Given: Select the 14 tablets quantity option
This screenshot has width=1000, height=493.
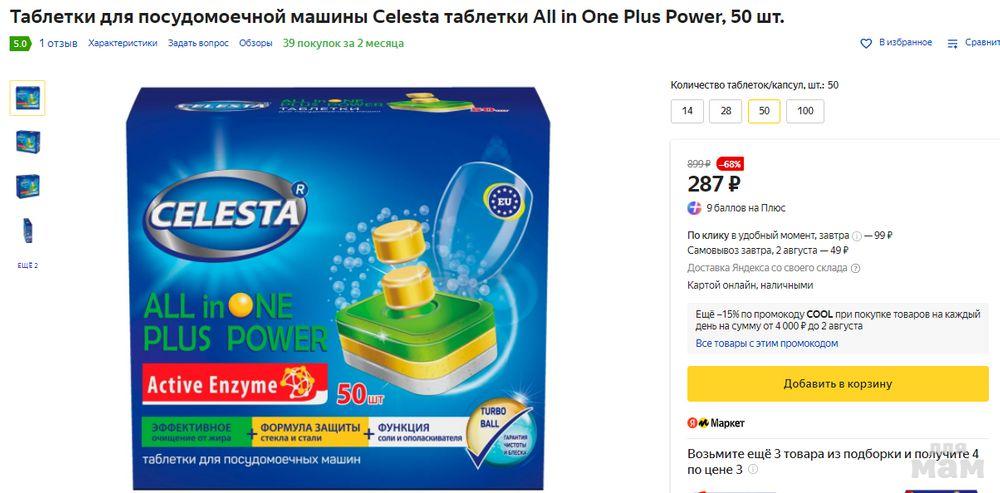Looking at the screenshot, I should [687, 111].
